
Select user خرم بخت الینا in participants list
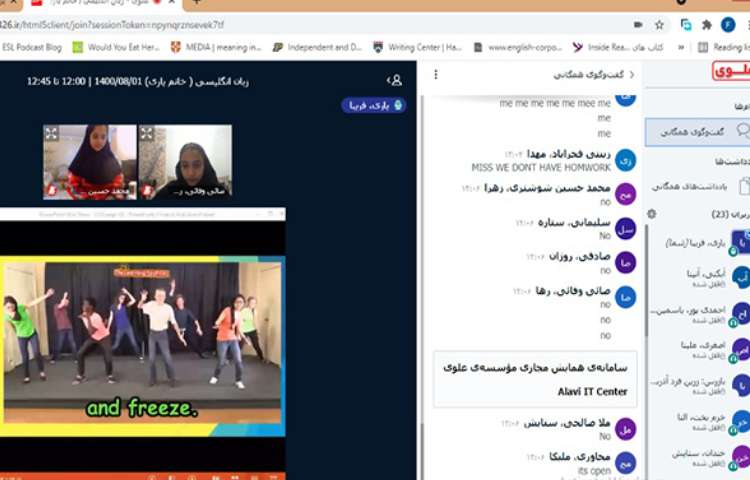click(700, 421)
